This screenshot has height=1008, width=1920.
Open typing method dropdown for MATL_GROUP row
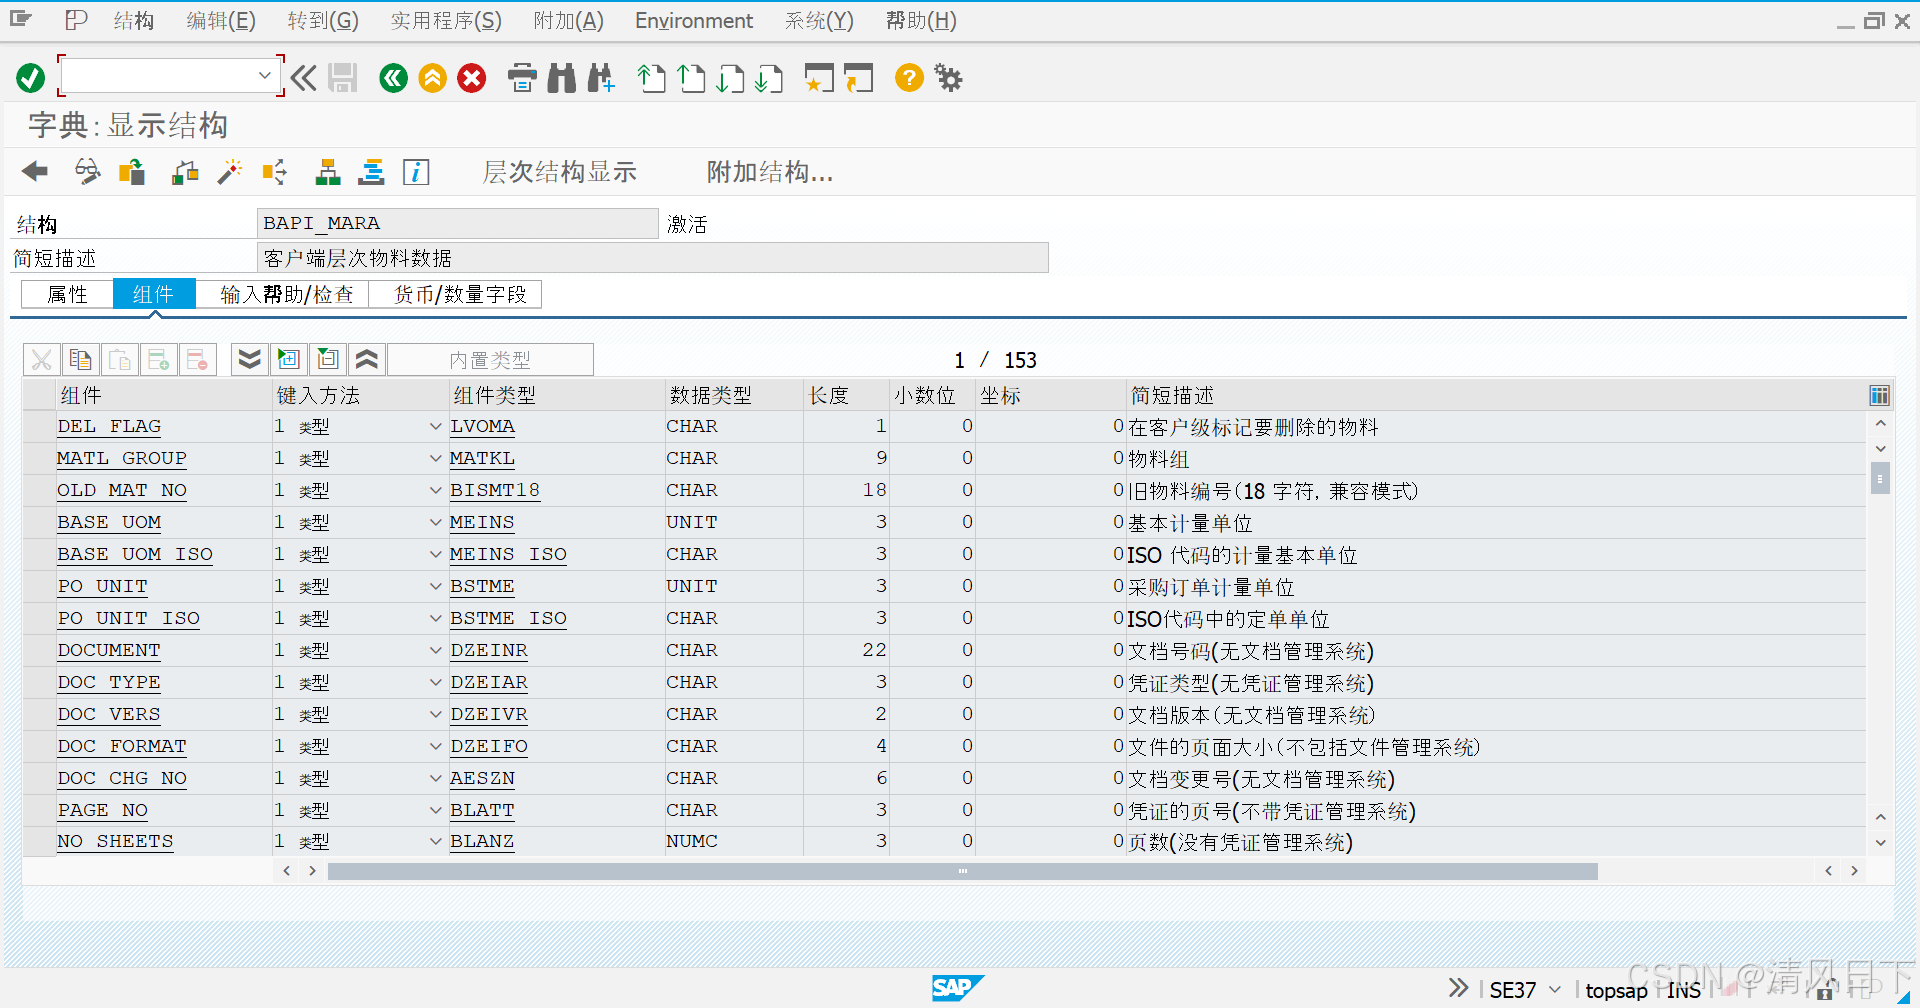pyautogui.click(x=436, y=459)
